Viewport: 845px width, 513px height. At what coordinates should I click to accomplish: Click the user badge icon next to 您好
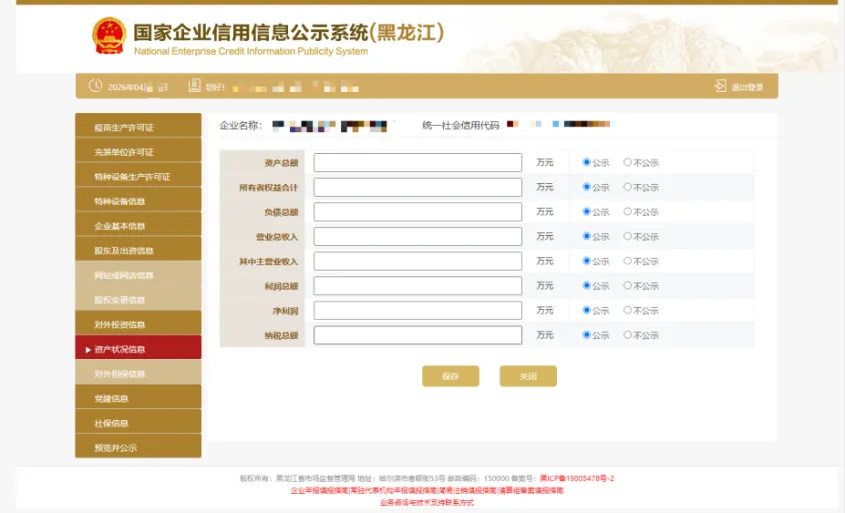[x=195, y=86]
